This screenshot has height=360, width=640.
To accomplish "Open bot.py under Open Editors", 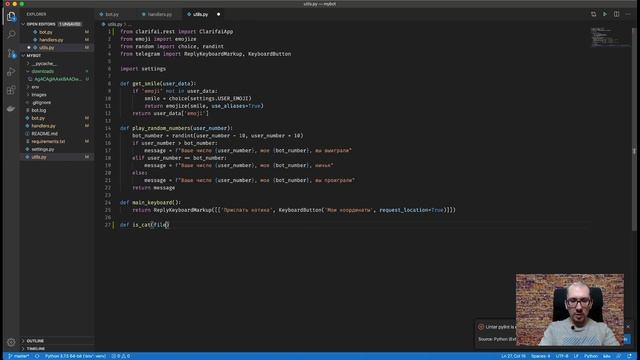I will pyautogui.click(x=46, y=32).
